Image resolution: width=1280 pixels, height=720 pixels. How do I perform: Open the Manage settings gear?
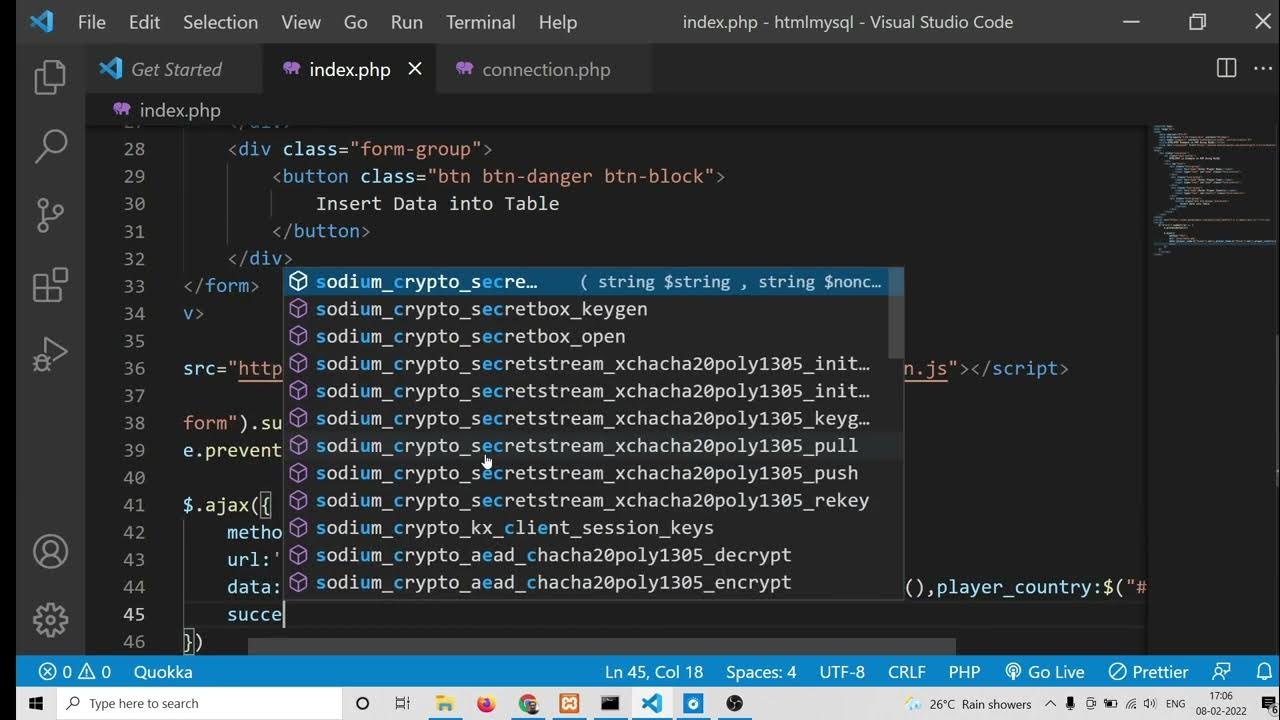tap(50, 618)
